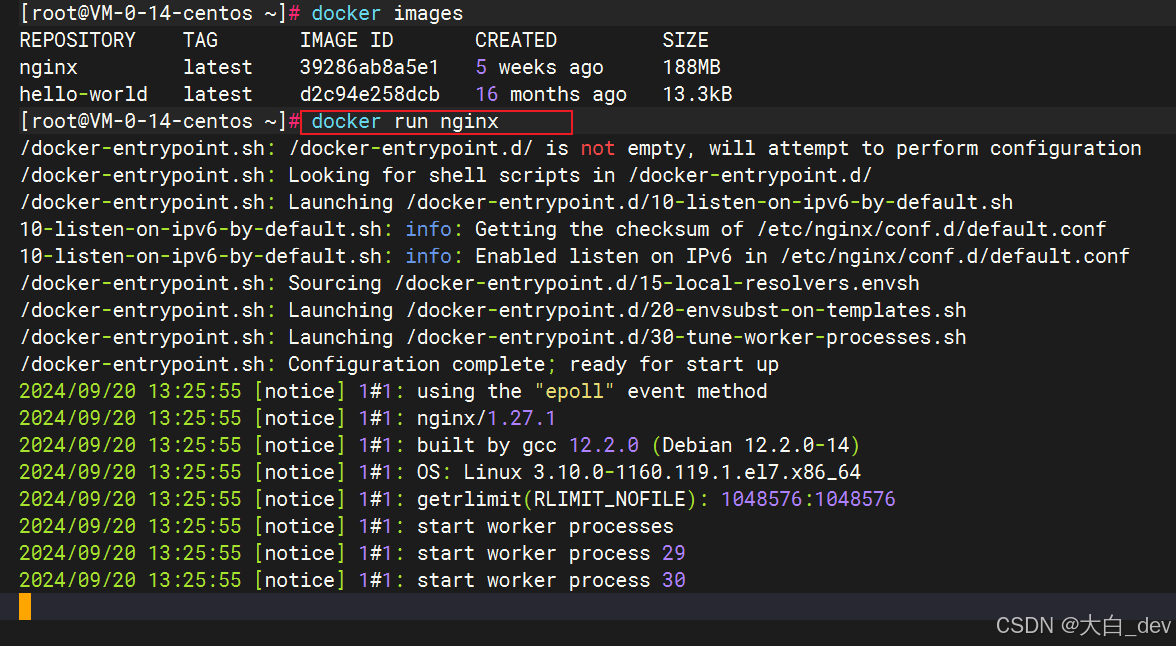Image resolution: width=1176 pixels, height=646 pixels.
Task: Click the nginx/1.27.1 version text
Action: [486, 419]
